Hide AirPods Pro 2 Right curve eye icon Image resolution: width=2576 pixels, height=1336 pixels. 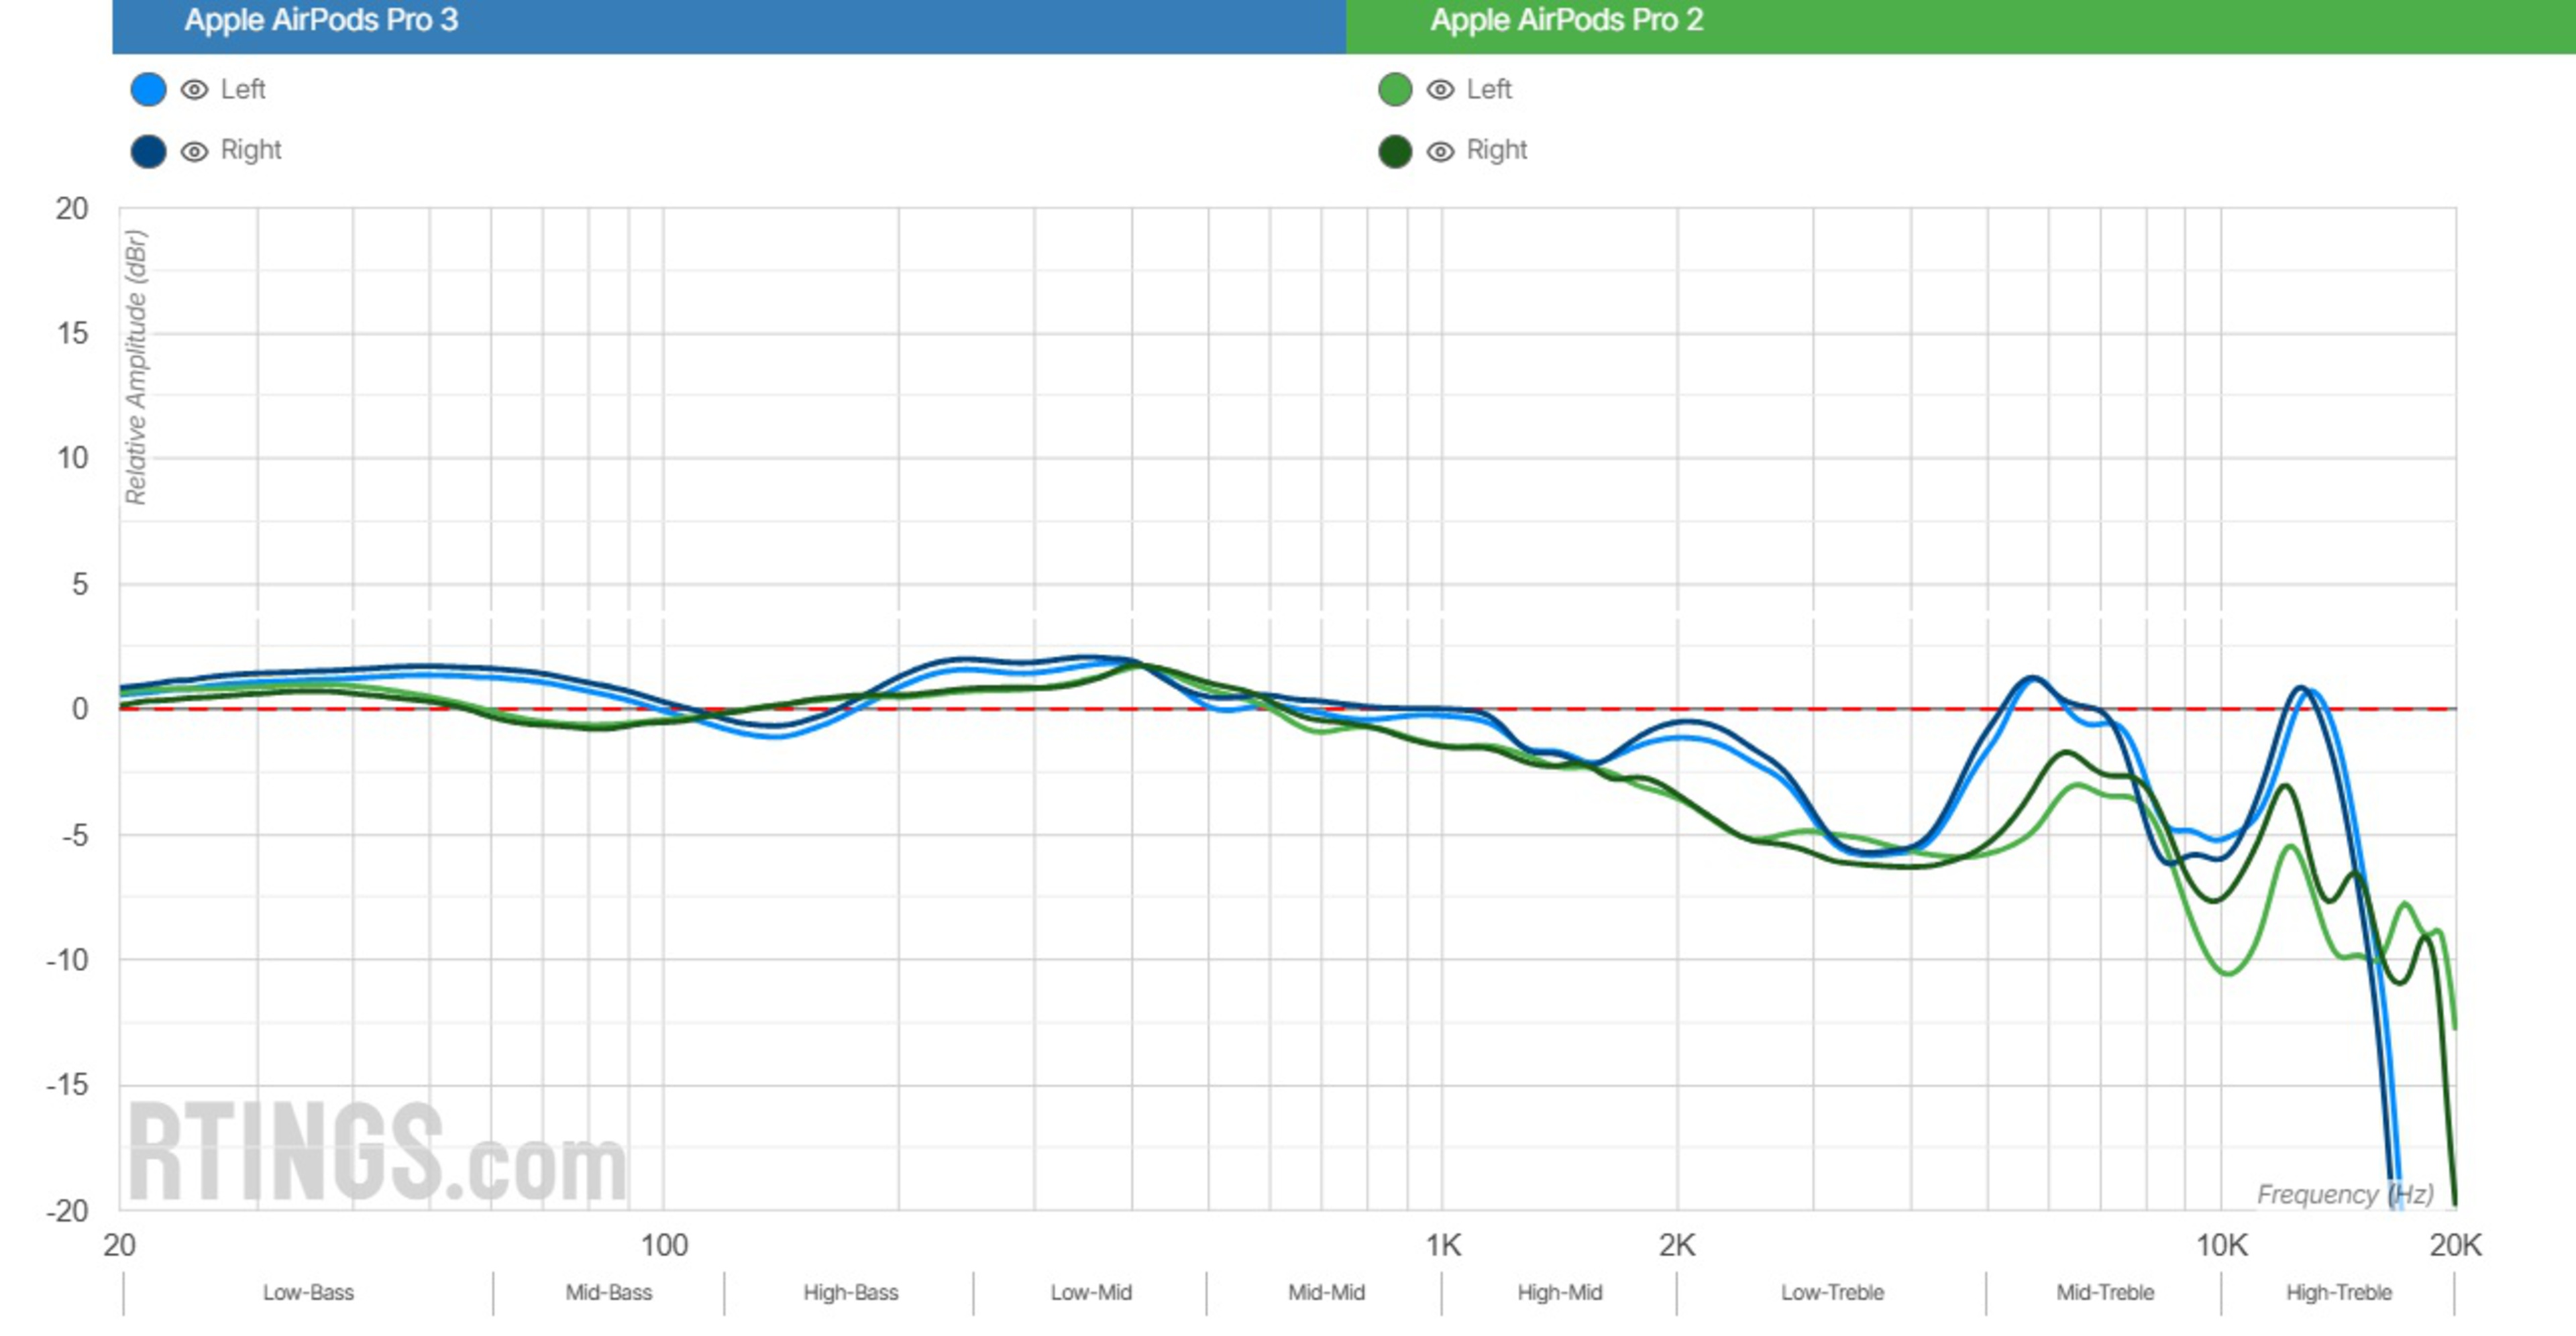tap(1440, 151)
